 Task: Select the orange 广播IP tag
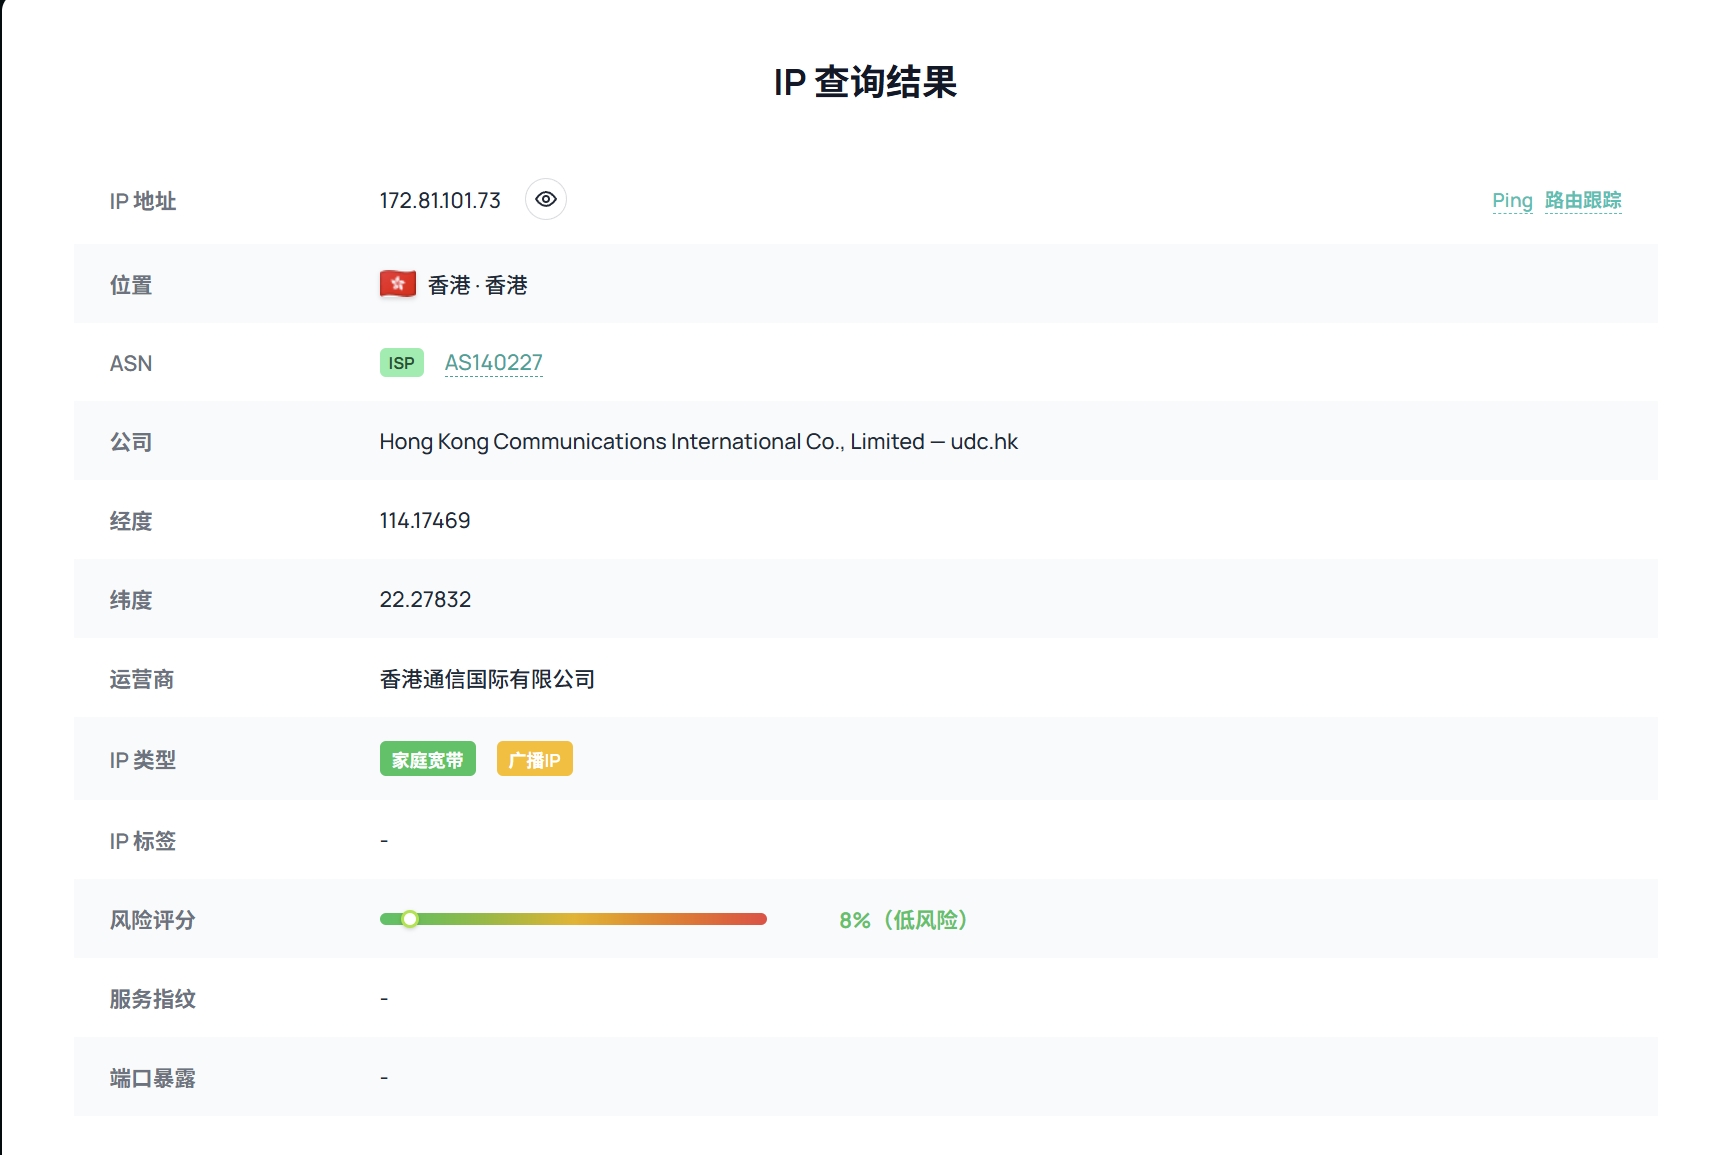click(534, 760)
